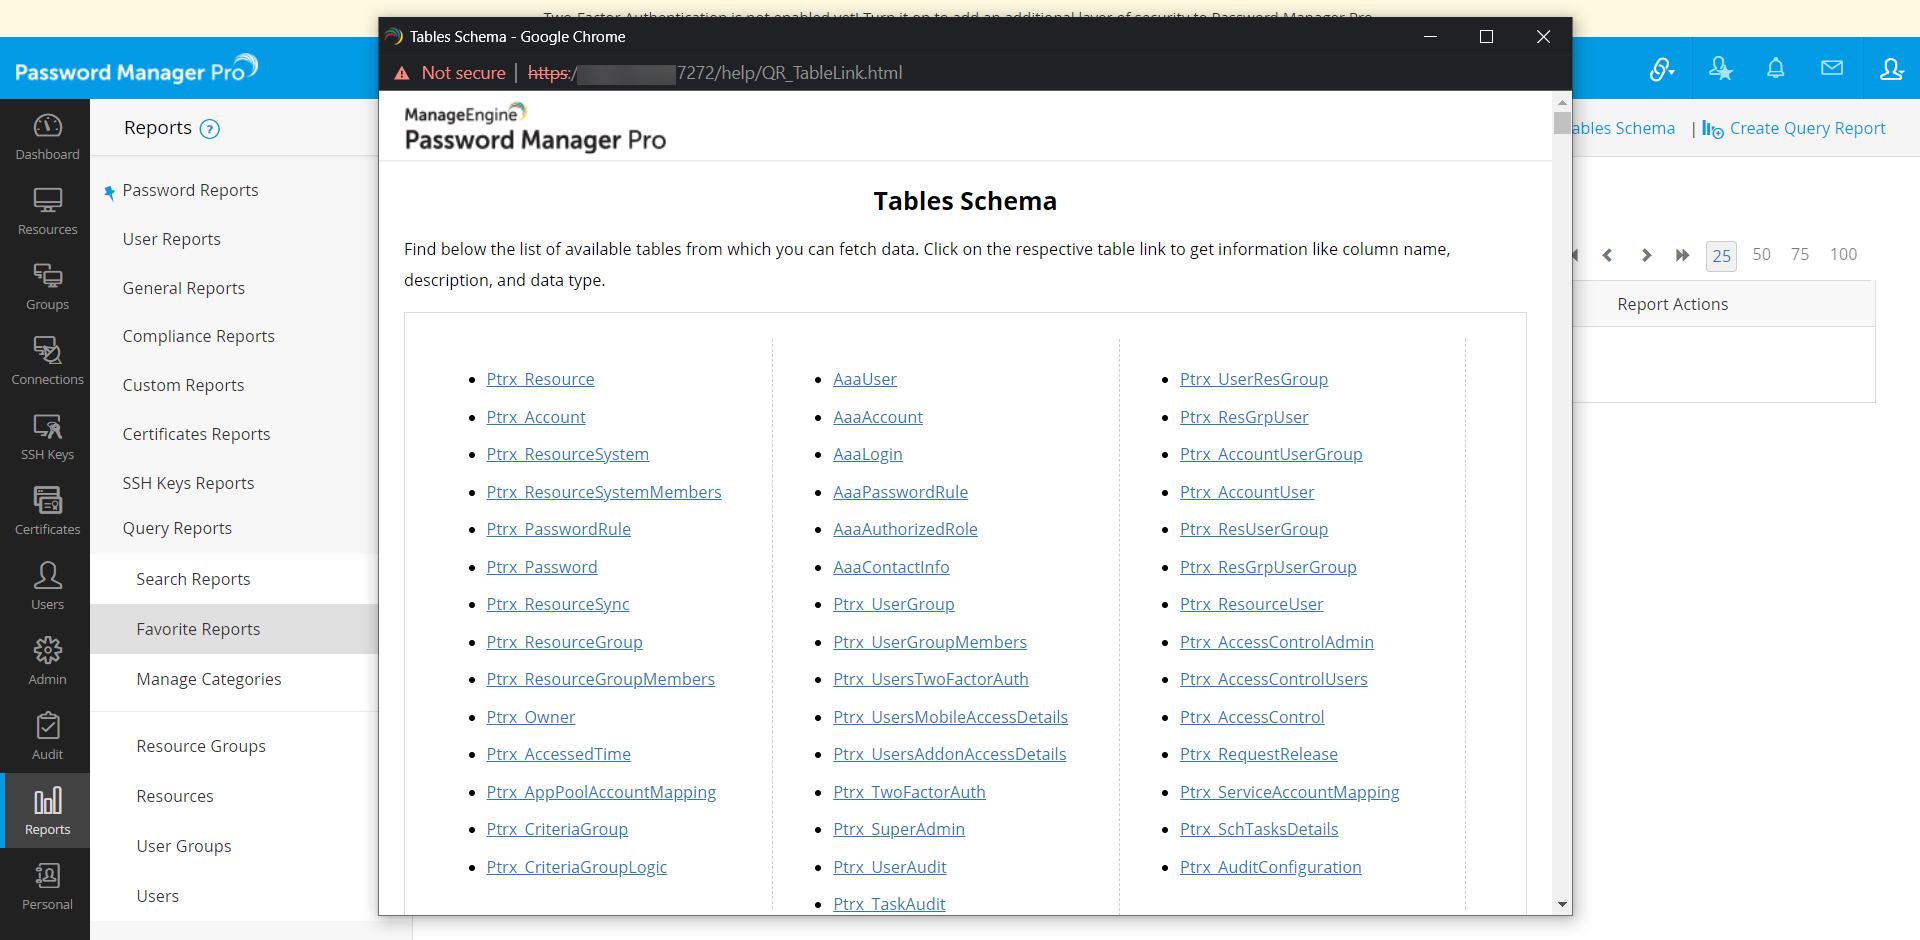Open the mail envelope icon

coord(1832,69)
